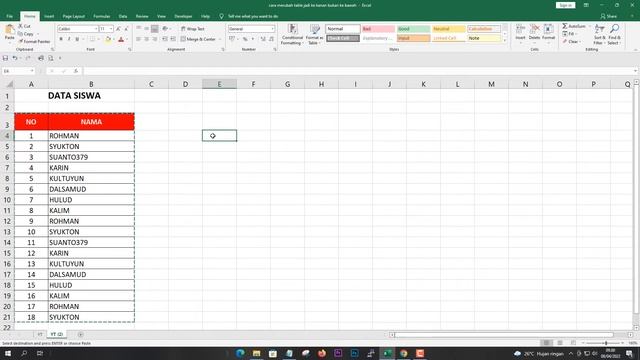This screenshot has width=640, height=360.
Task: Switch to the Formulas tab
Action: point(102,16)
